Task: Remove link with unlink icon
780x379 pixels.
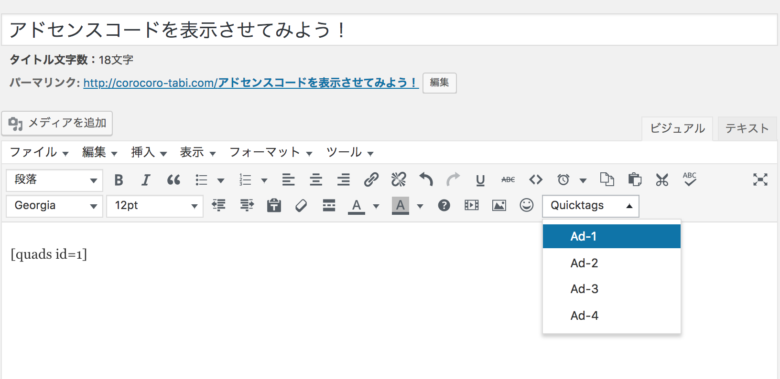Action: [x=398, y=180]
